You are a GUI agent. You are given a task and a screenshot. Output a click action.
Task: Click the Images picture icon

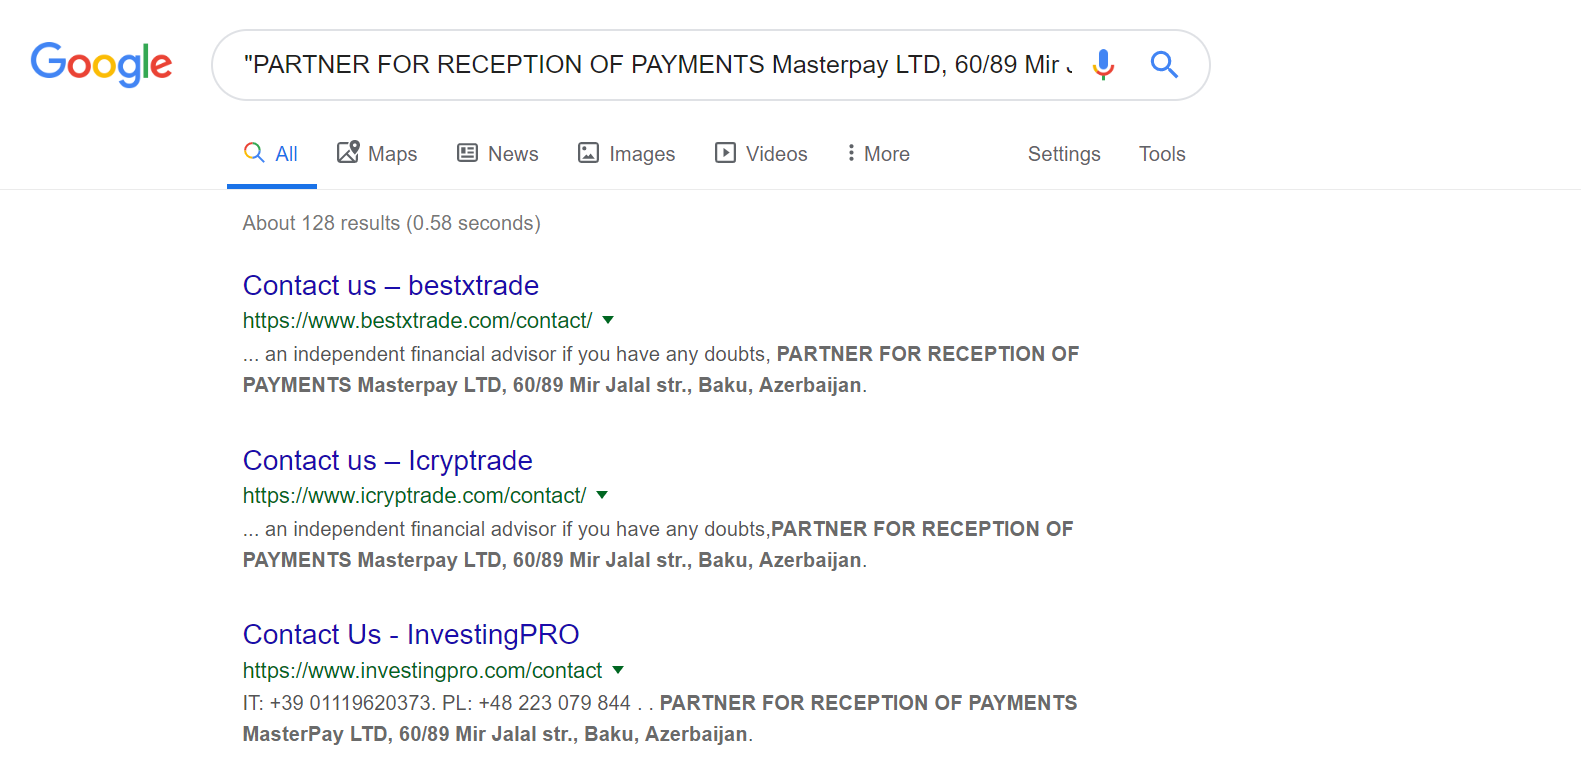coord(588,152)
